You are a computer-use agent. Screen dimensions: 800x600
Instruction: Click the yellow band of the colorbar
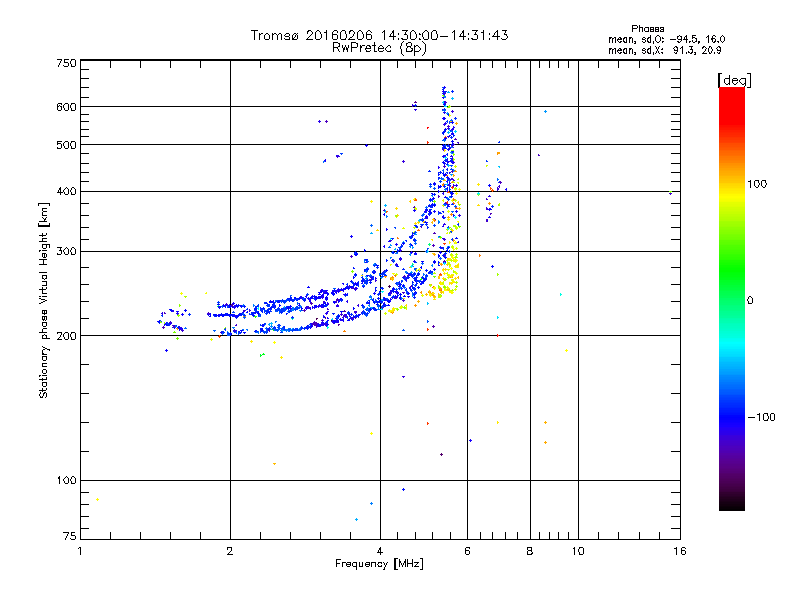(x=732, y=196)
